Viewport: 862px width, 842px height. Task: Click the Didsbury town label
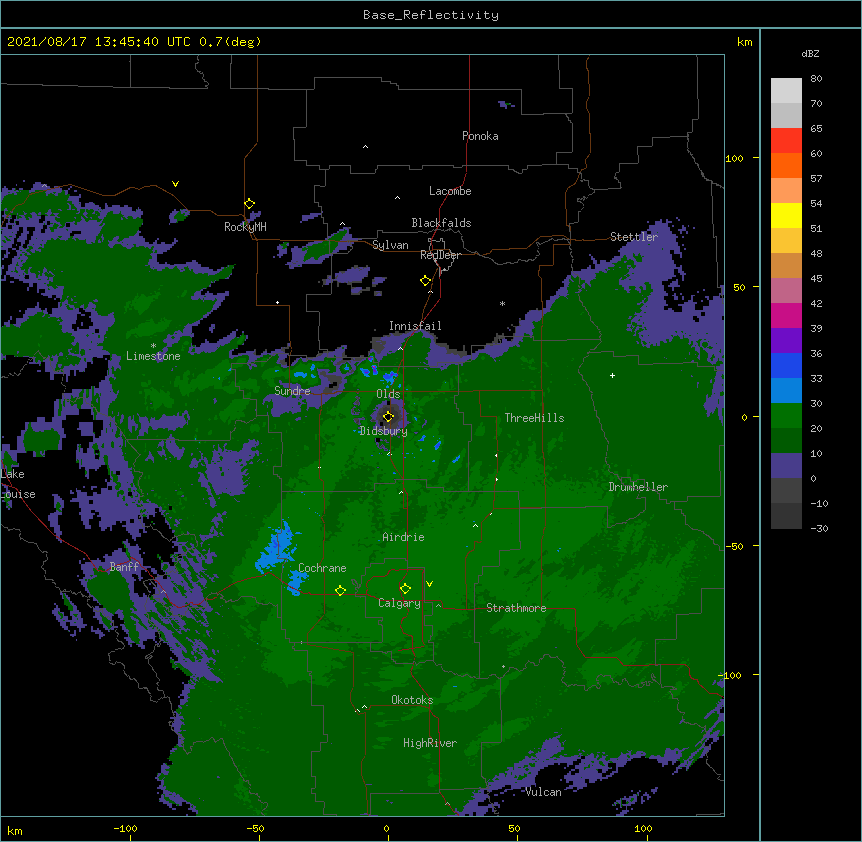pos(383,431)
